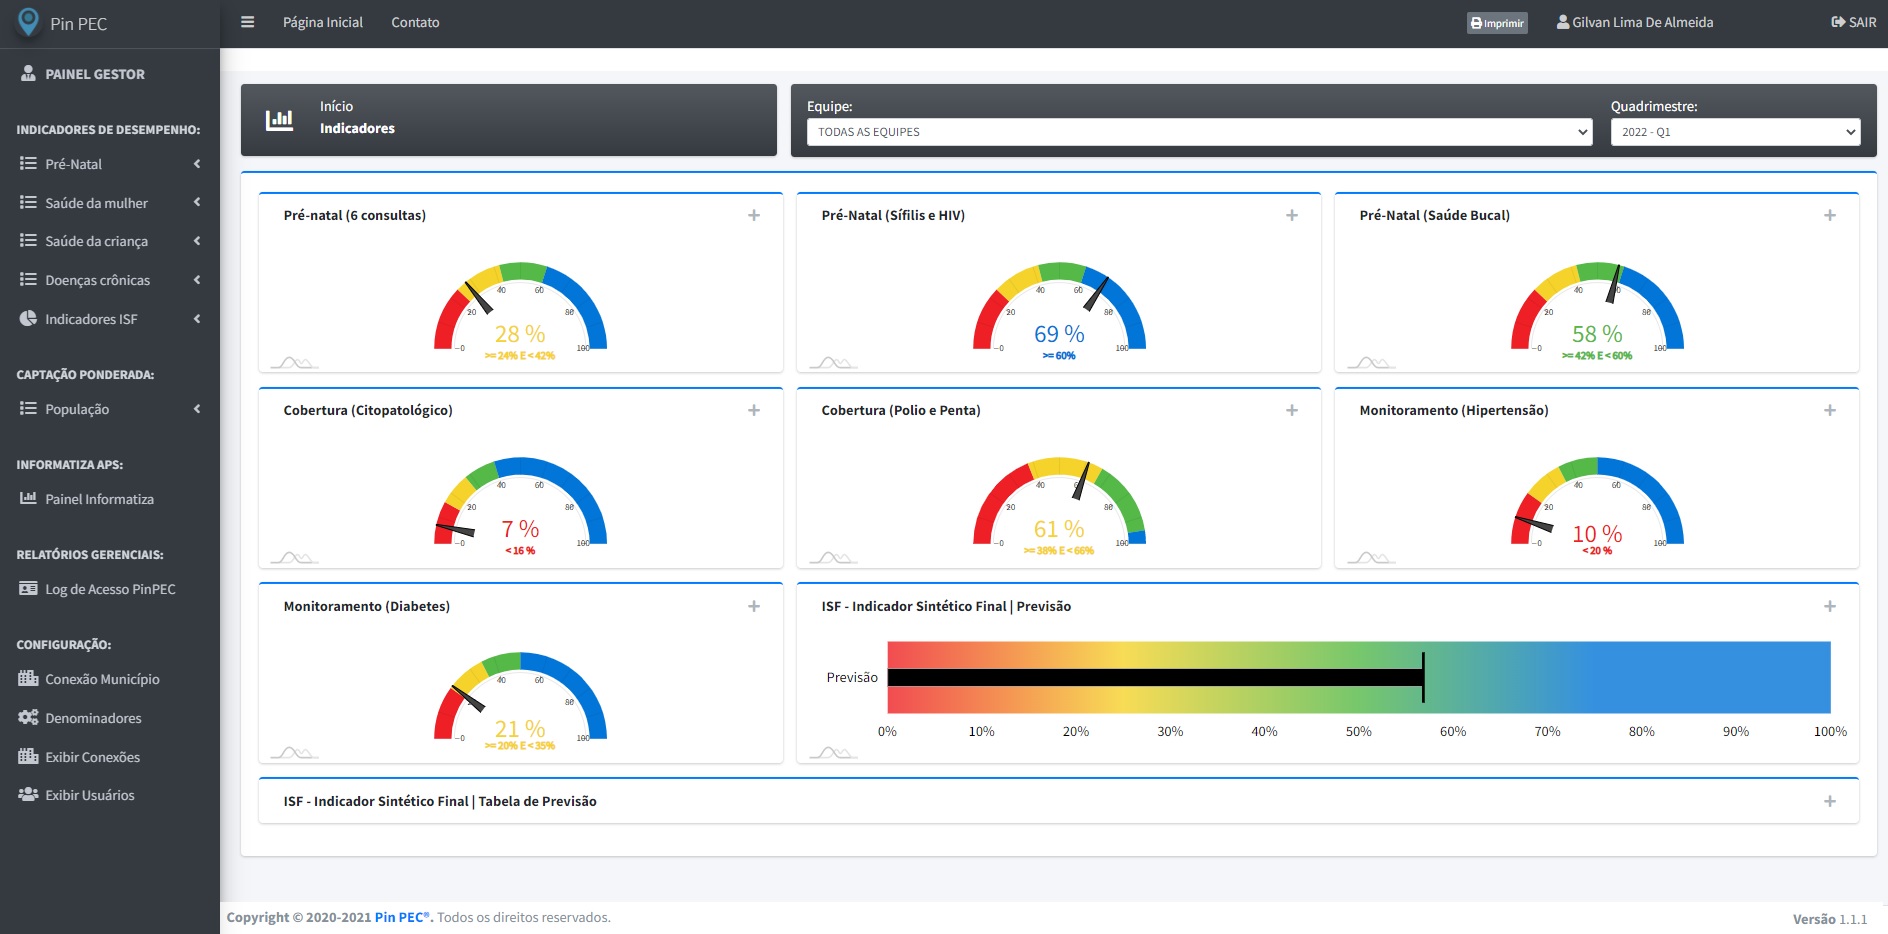
Task: Click the black Previsão progress bar
Action: coord(1155,677)
